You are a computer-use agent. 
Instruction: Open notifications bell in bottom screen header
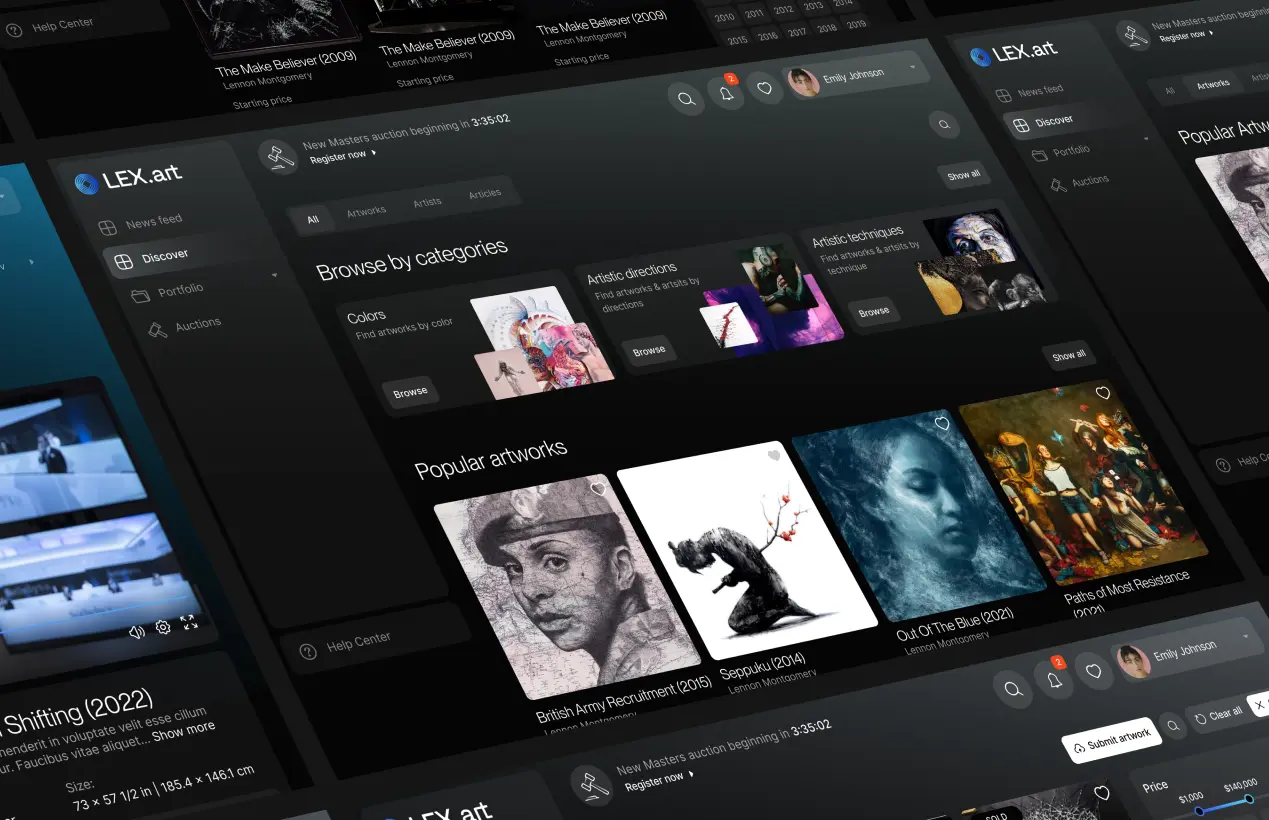pos(1054,681)
